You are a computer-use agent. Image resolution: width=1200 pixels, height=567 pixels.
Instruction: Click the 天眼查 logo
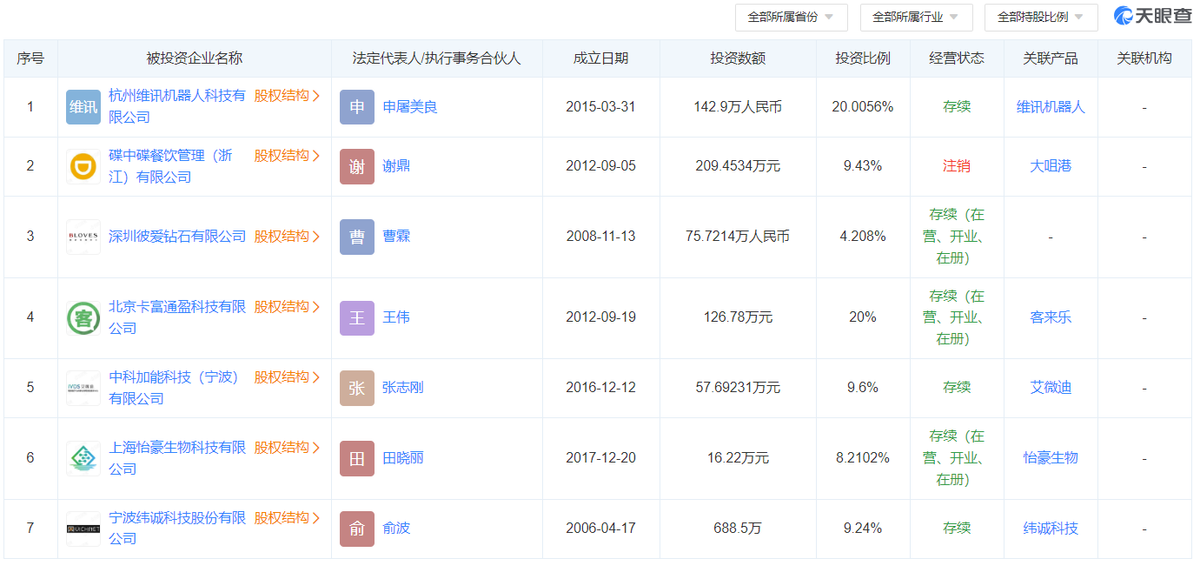point(1152,16)
